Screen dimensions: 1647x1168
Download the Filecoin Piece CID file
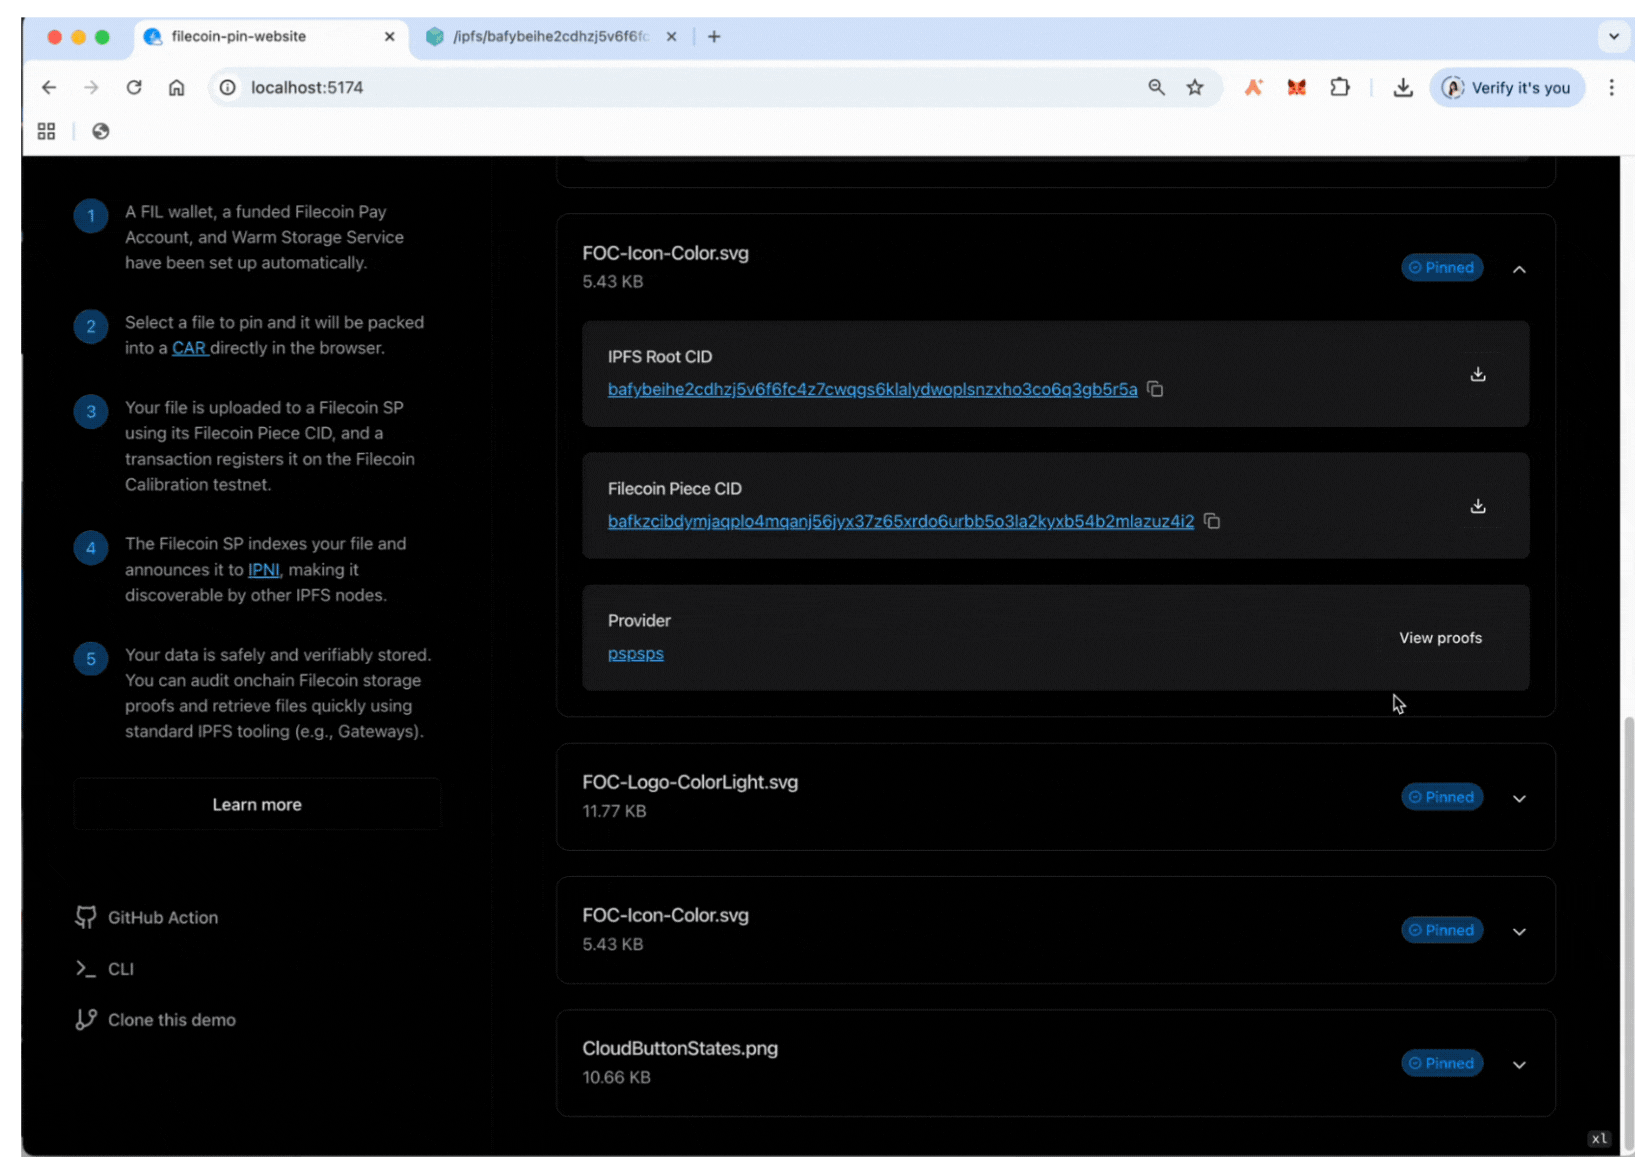pyautogui.click(x=1477, y=506)
